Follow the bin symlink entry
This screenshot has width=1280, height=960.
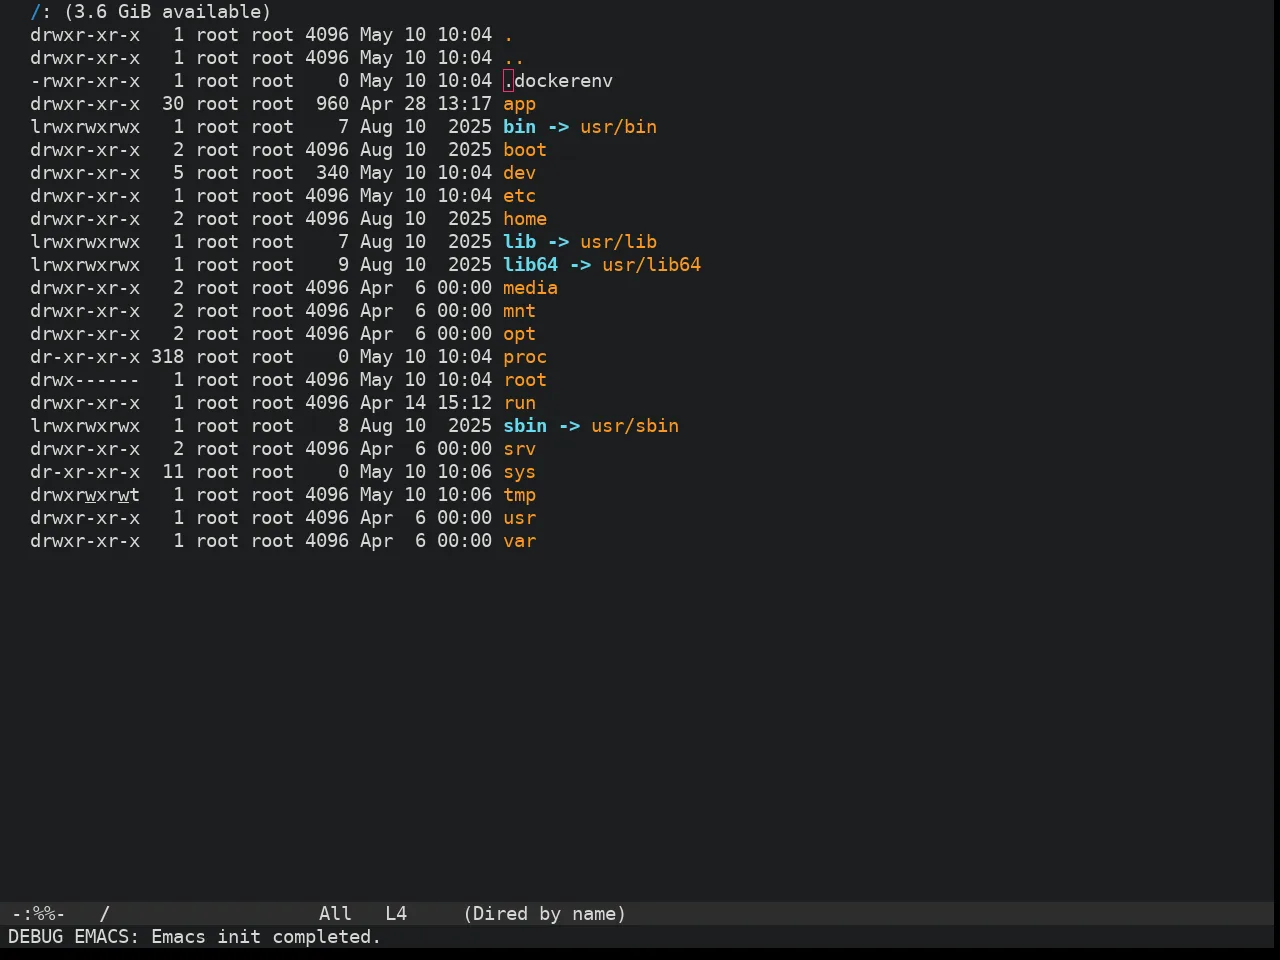click(x=519, y=127)
